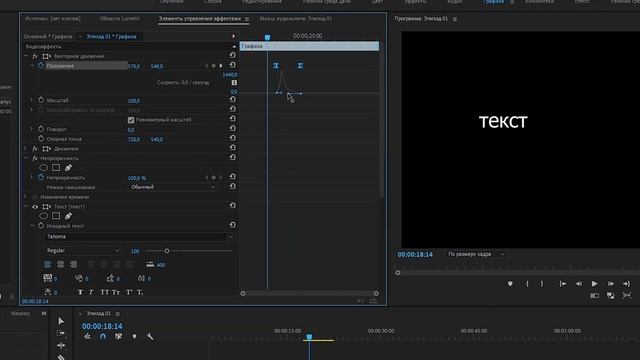
Task: Enable faux bold text style
Action: pos(80,292)
